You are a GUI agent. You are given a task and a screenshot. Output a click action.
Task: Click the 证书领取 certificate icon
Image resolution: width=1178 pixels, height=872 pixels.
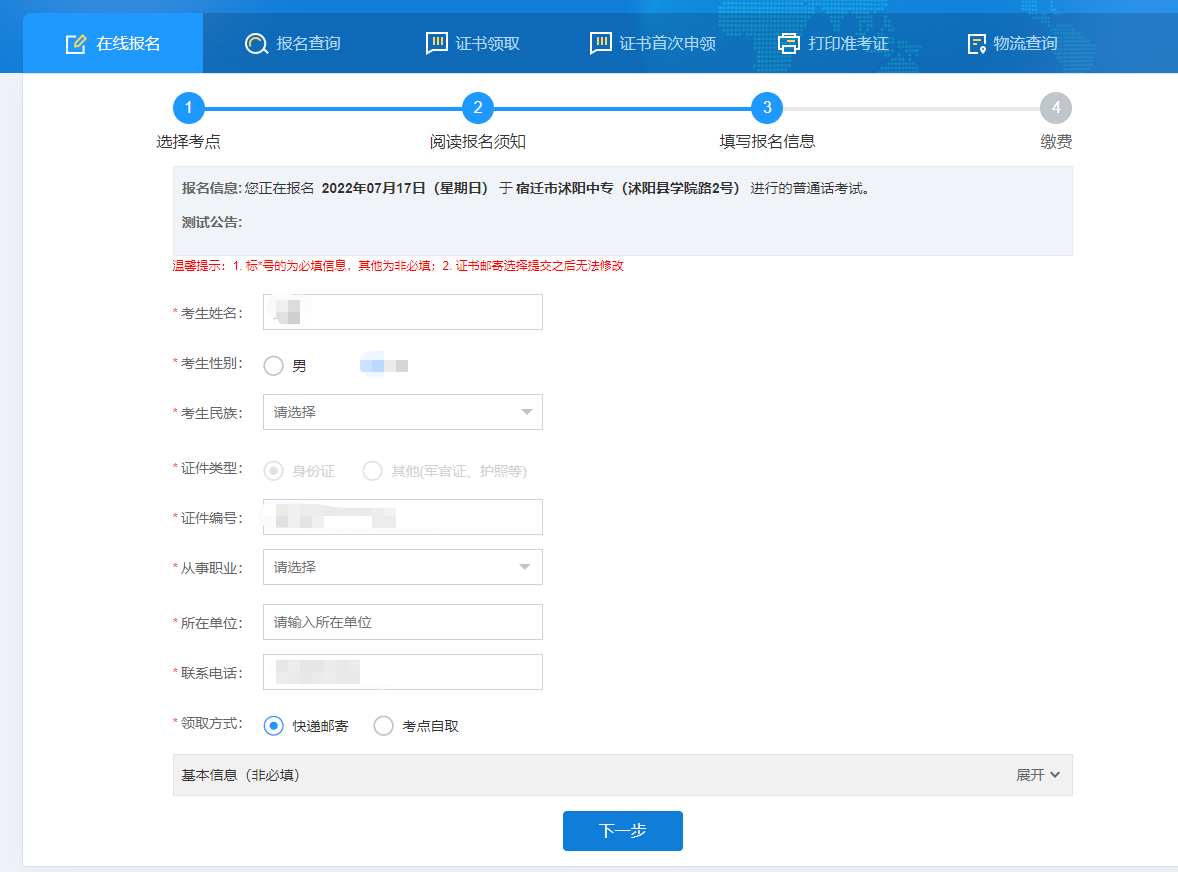(x=436, y=44)
